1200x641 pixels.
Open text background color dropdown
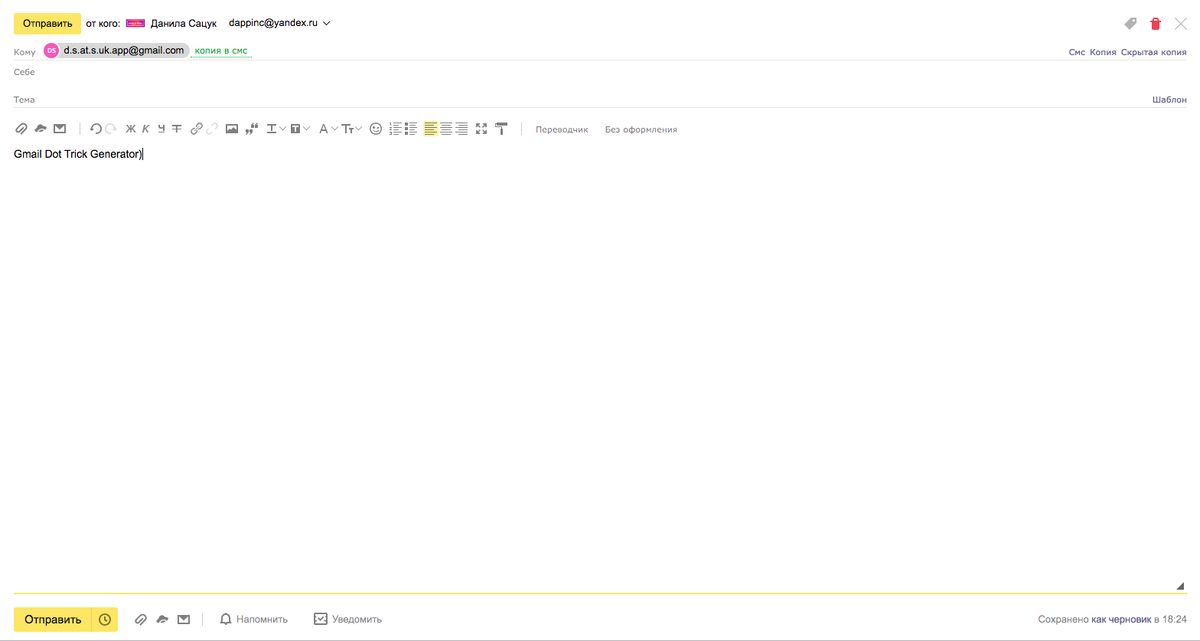[x=300, y=129]
